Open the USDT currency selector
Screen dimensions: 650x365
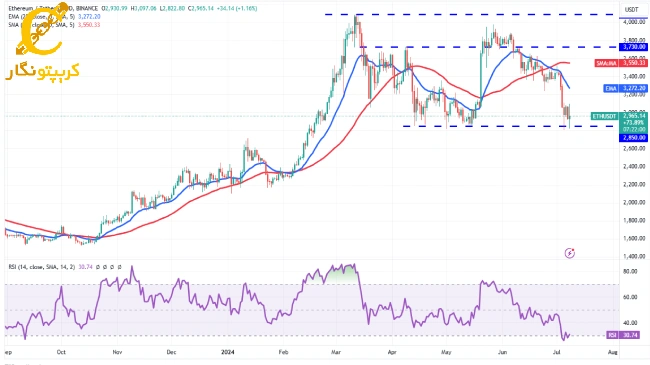click(x=631, y=10)
